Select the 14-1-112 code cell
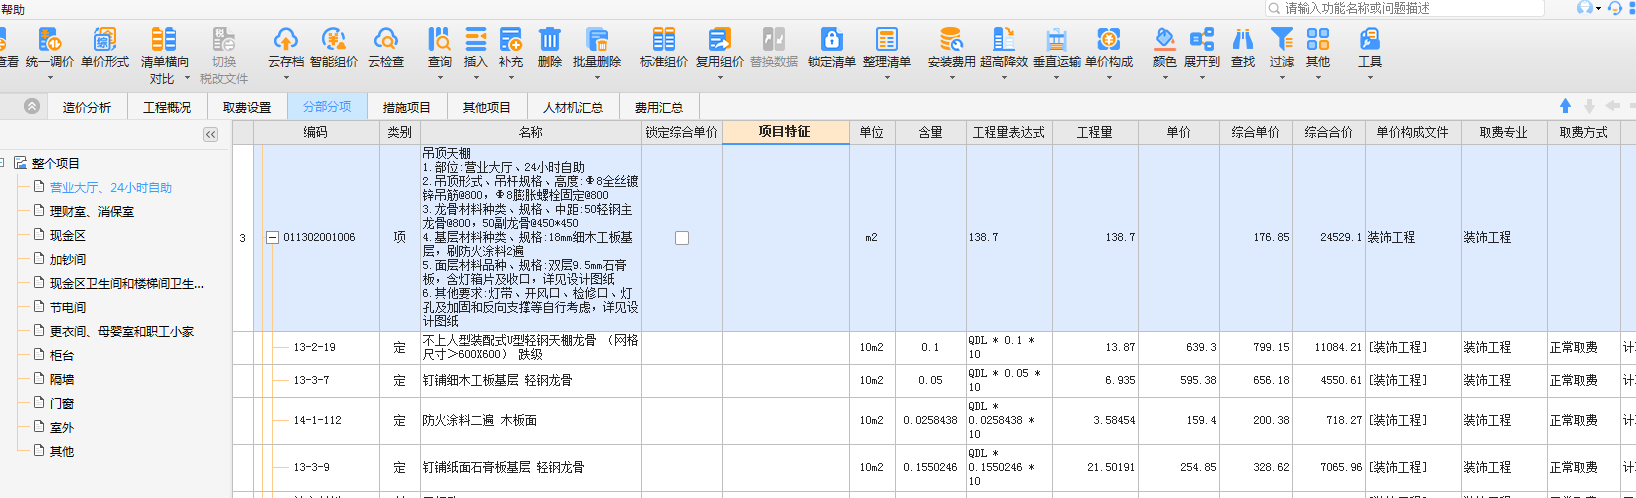 [x=315, y=420]
